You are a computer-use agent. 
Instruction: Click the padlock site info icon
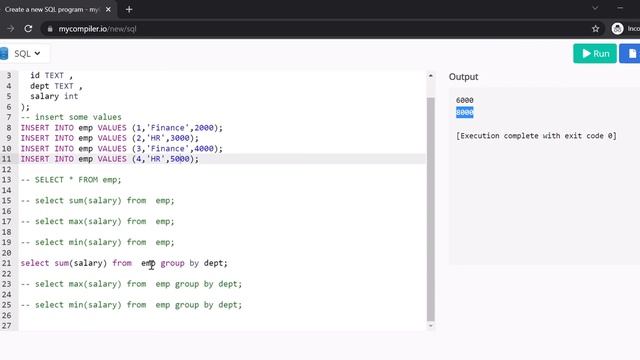tap(50, 29)
